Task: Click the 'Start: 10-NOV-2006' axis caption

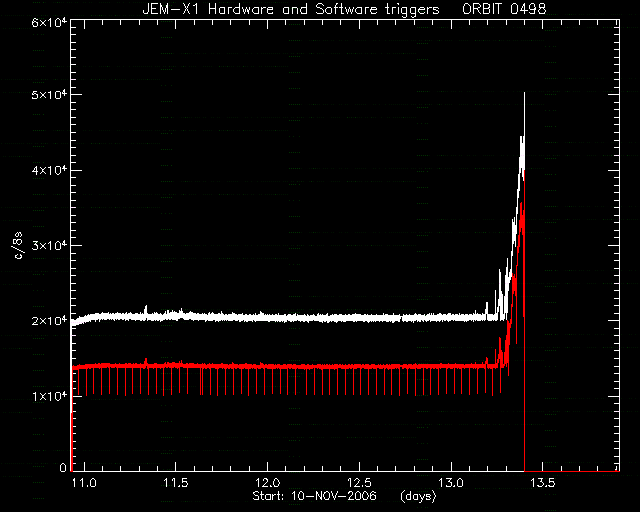Action: tap(314, 496)
